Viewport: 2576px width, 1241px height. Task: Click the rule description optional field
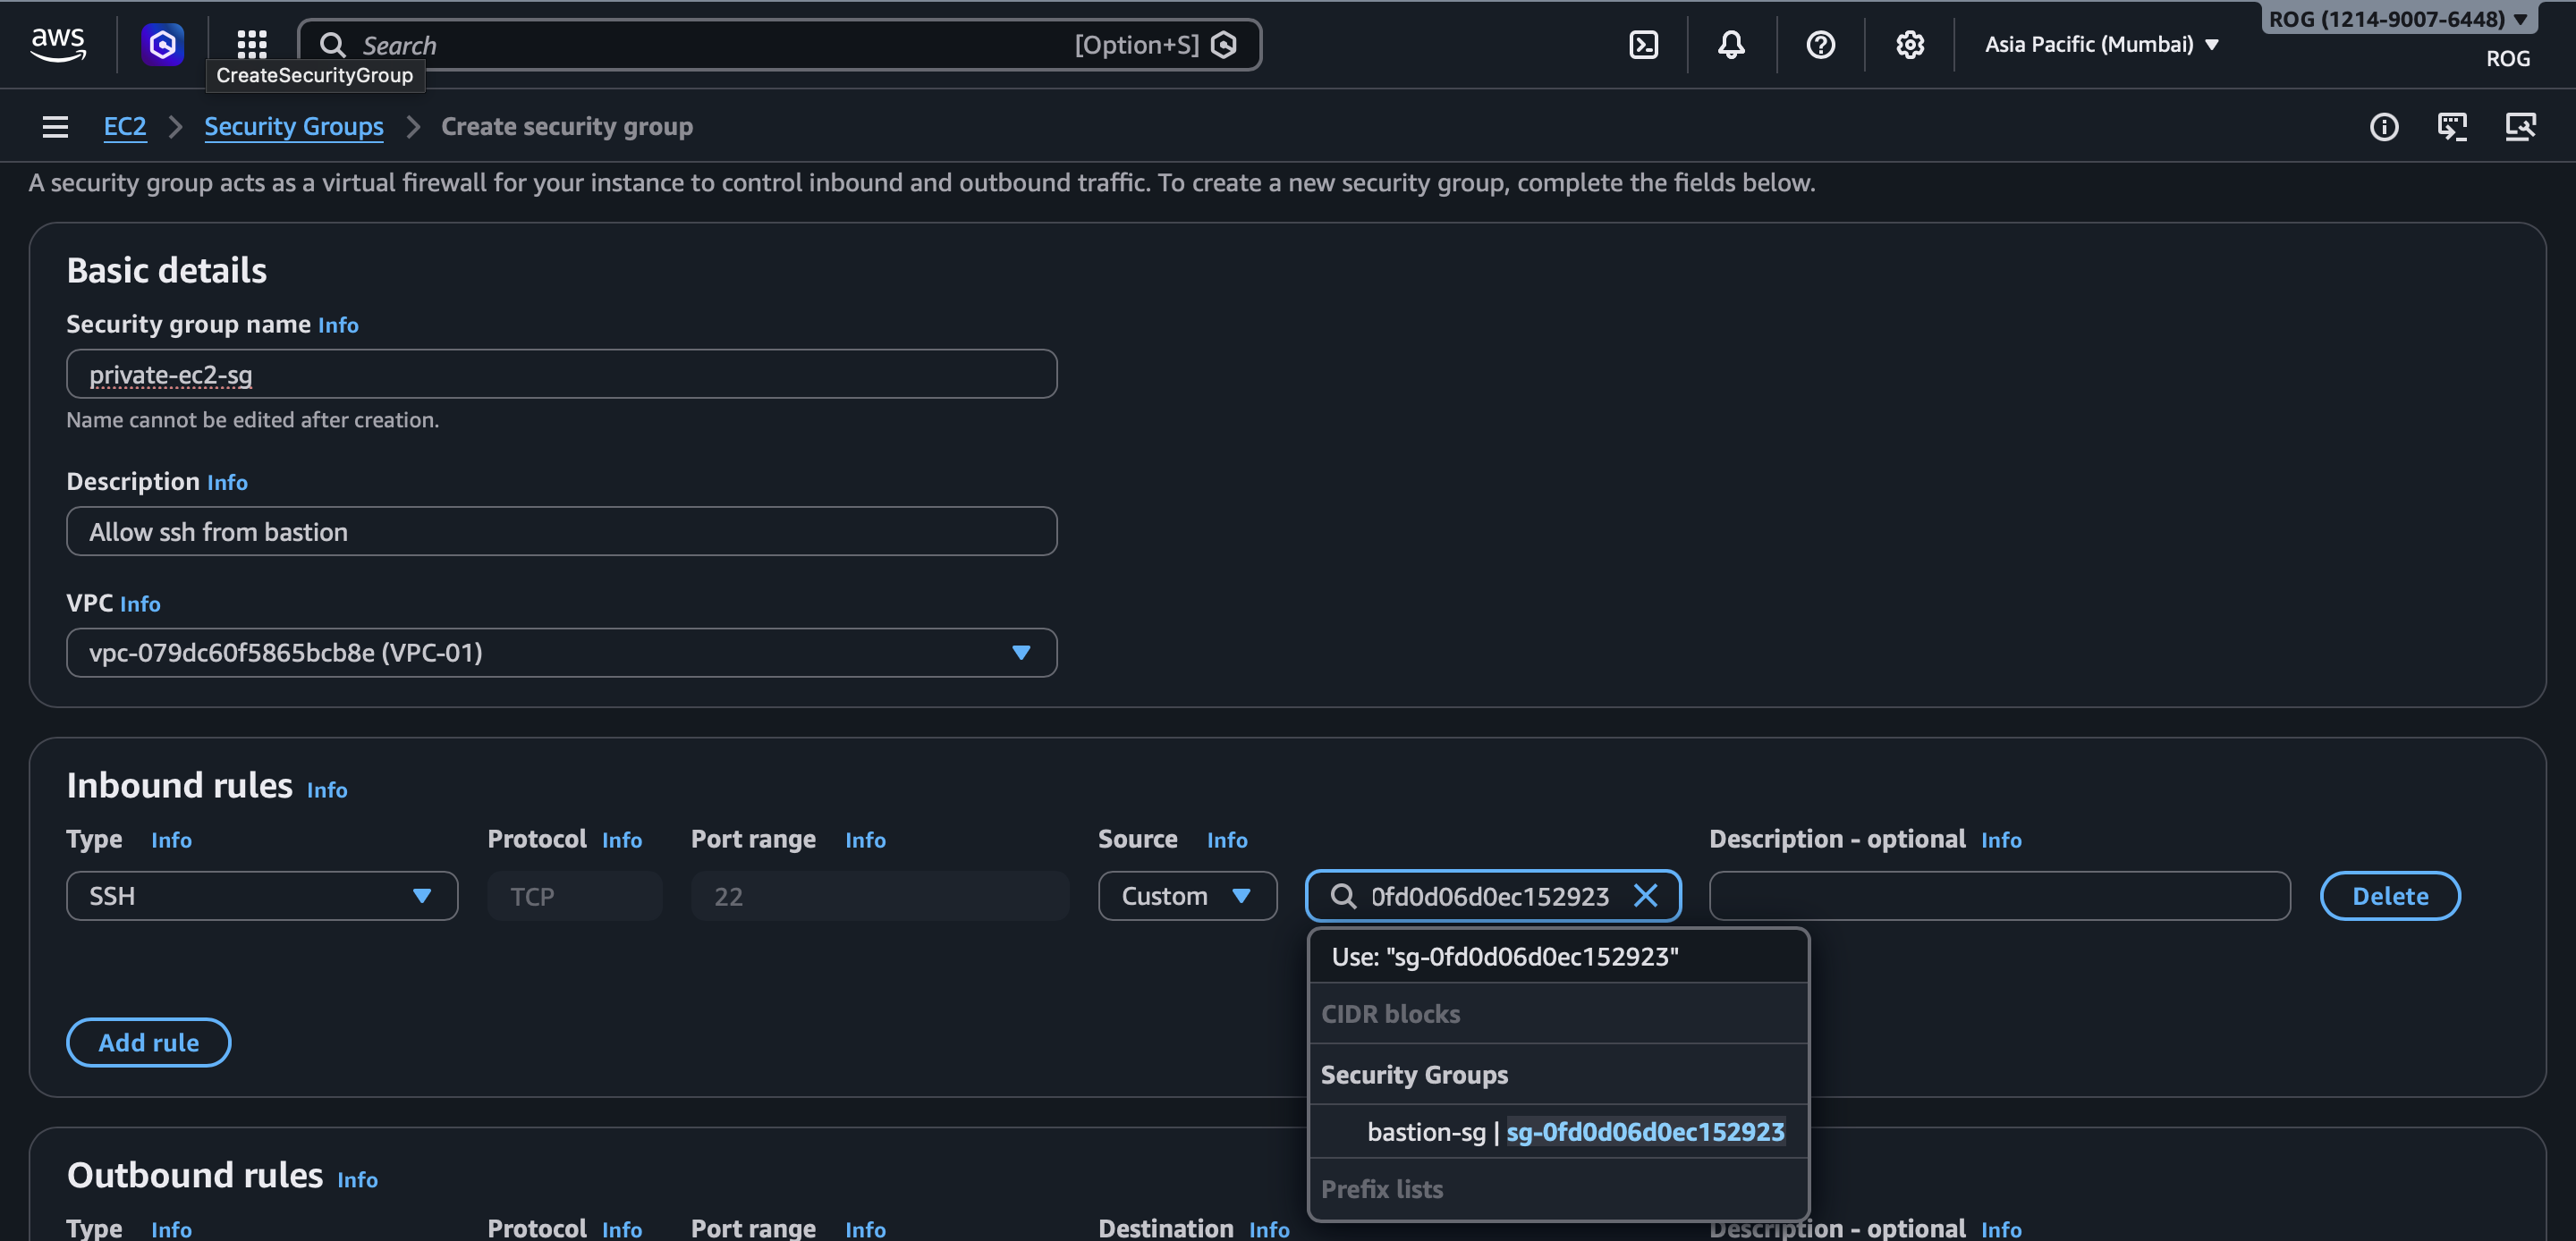point(1999,895)
